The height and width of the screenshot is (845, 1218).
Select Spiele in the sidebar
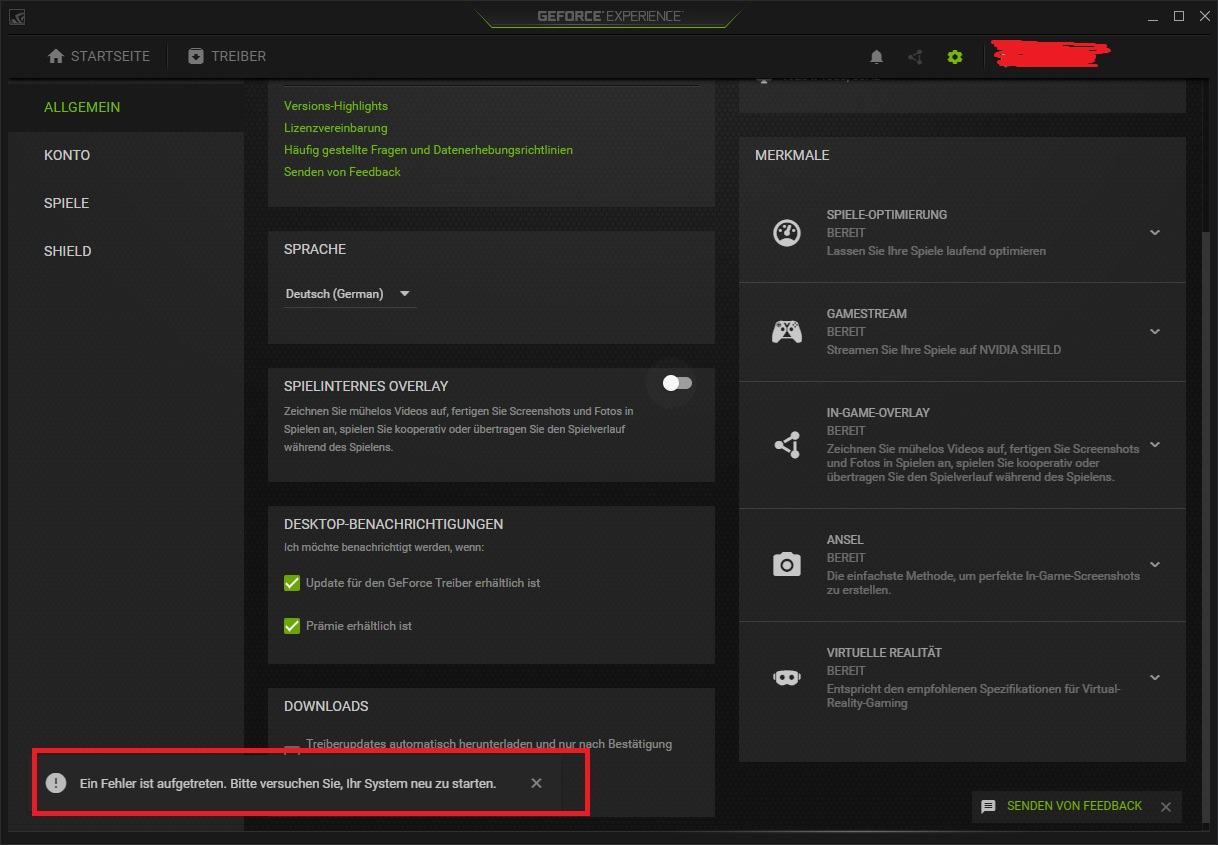[x=66, y=203]
